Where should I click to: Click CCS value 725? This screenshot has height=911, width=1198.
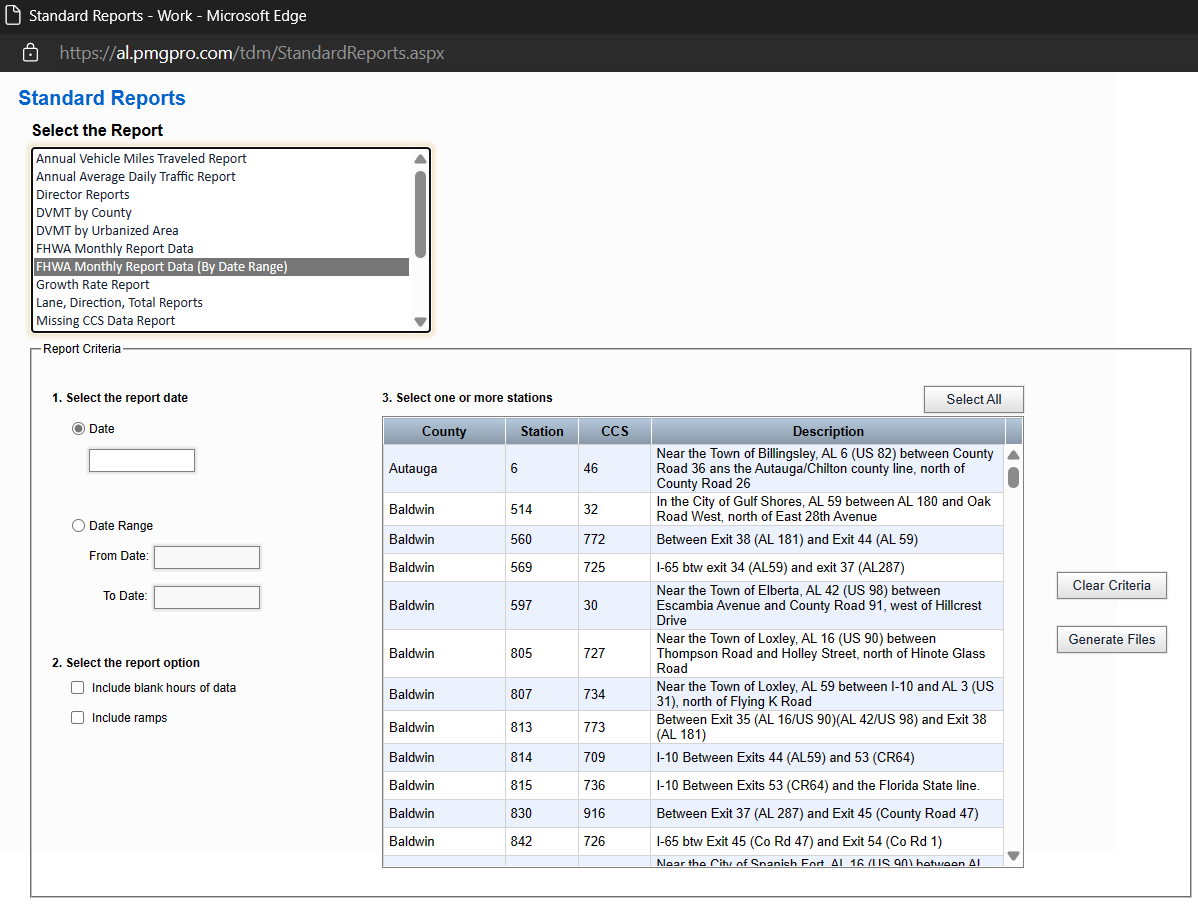pyautogui.click(x=594, y=568)
